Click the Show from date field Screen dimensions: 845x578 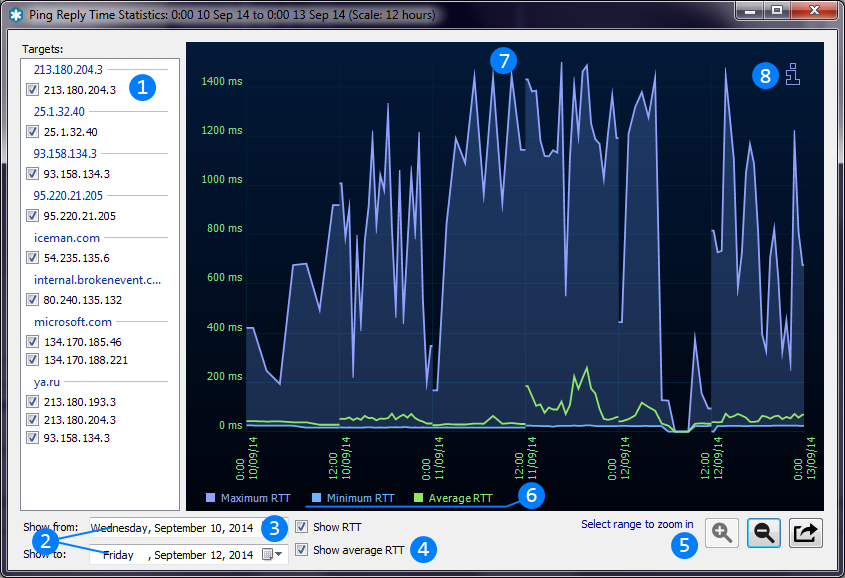[170, 527]
